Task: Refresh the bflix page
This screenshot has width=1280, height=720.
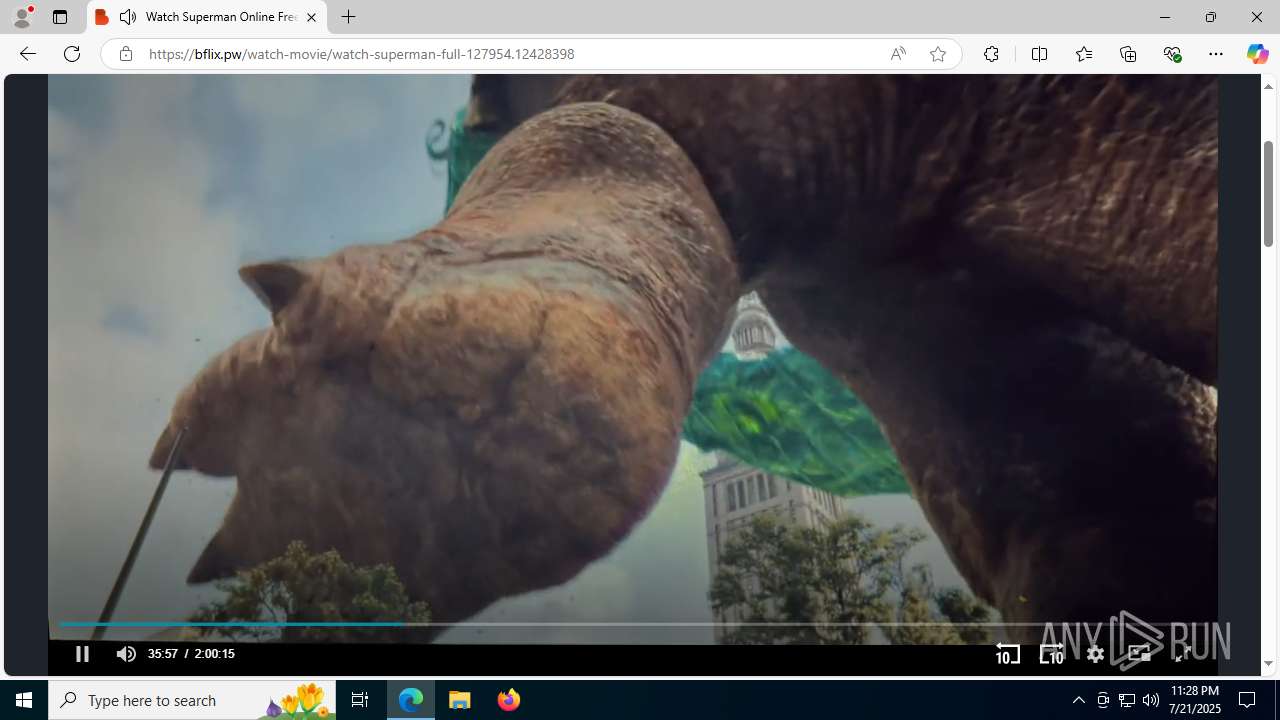Action: pos(72,54)
